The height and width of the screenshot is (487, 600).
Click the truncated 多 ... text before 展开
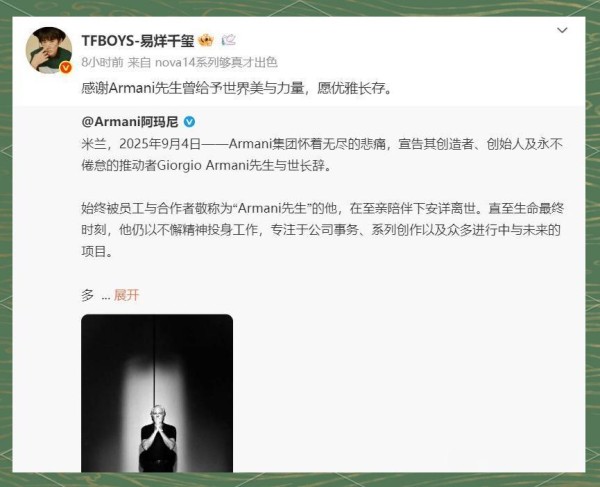(x=96, y=295)
